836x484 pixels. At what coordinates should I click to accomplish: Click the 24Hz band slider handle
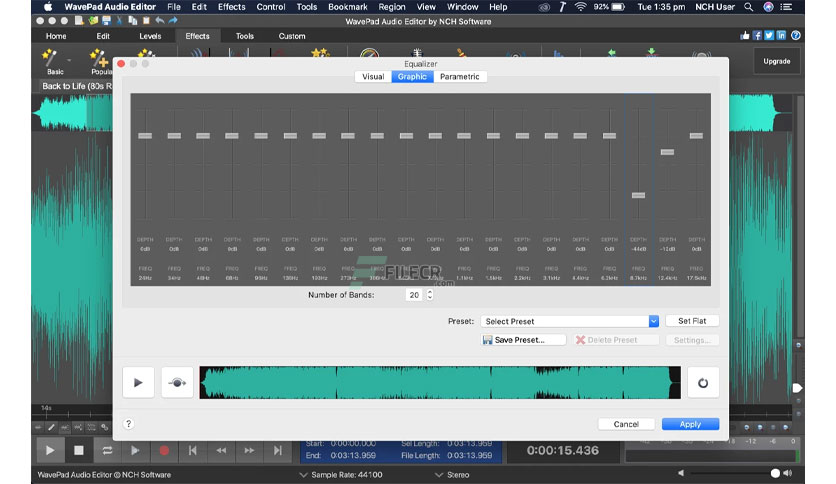click(145, 136)
